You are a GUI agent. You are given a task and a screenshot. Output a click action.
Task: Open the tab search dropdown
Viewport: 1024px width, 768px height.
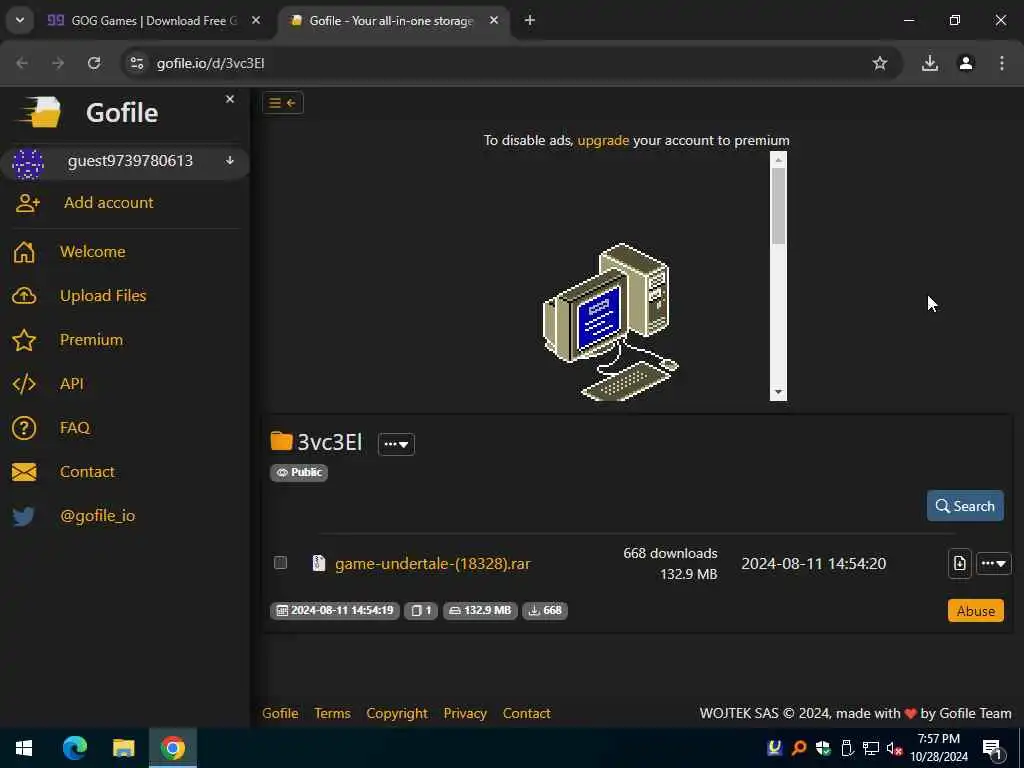pos(20,20)
